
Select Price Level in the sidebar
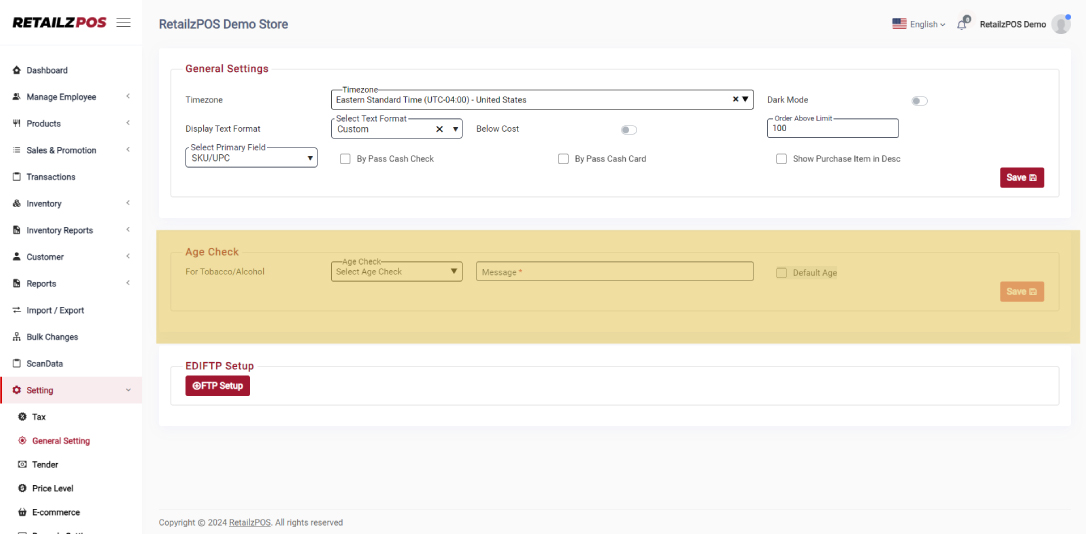(x=52, y=489)
